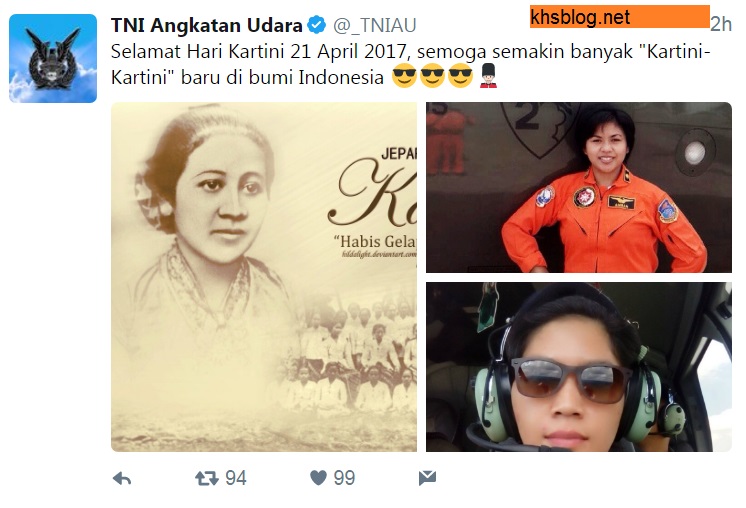The height and width of the screenshot is (508, 746).
Task: Click the blue verified badge
Action: coord(316,25)
